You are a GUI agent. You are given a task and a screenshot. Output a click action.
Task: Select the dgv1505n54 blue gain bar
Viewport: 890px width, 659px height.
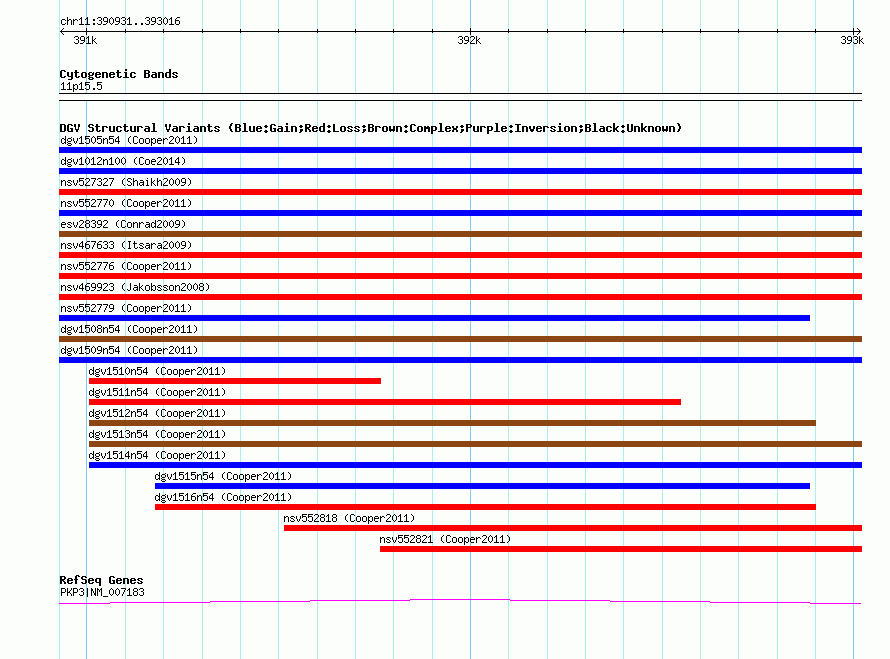click(x=460, y=150)
